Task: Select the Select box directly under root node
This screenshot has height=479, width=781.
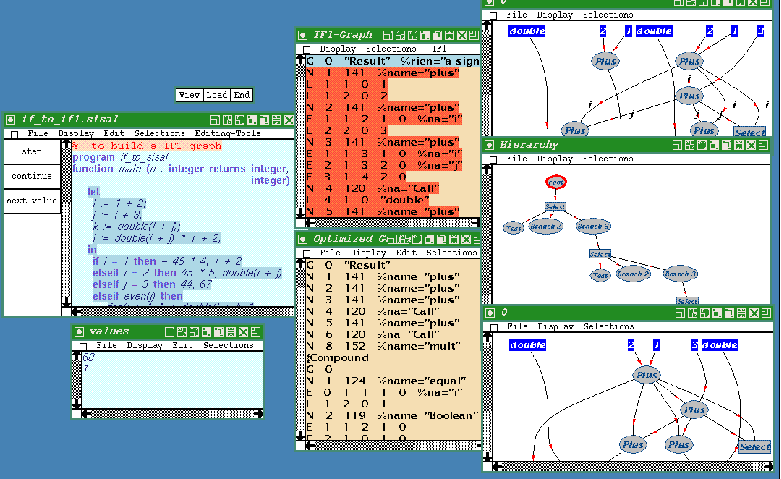Action: click(555, 206)
